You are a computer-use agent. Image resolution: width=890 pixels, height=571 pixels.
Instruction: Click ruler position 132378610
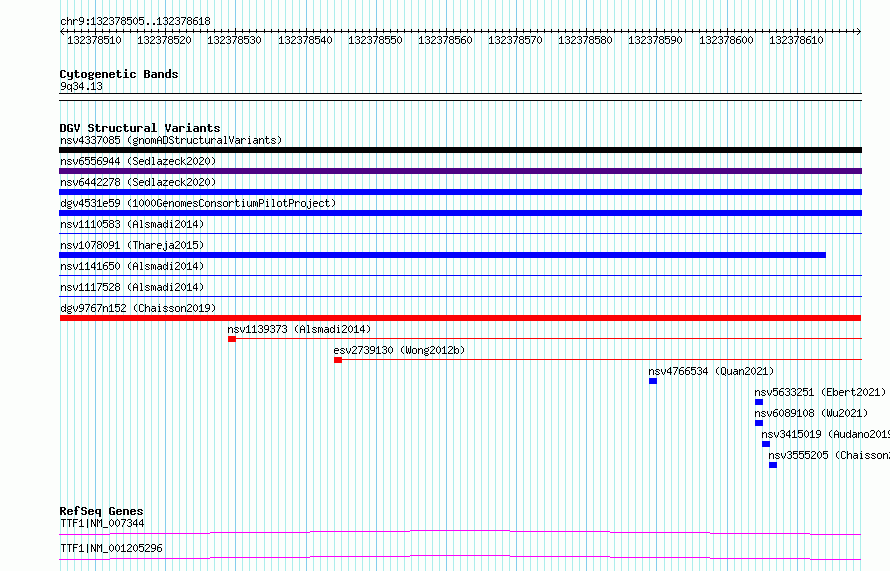(796, 40)
